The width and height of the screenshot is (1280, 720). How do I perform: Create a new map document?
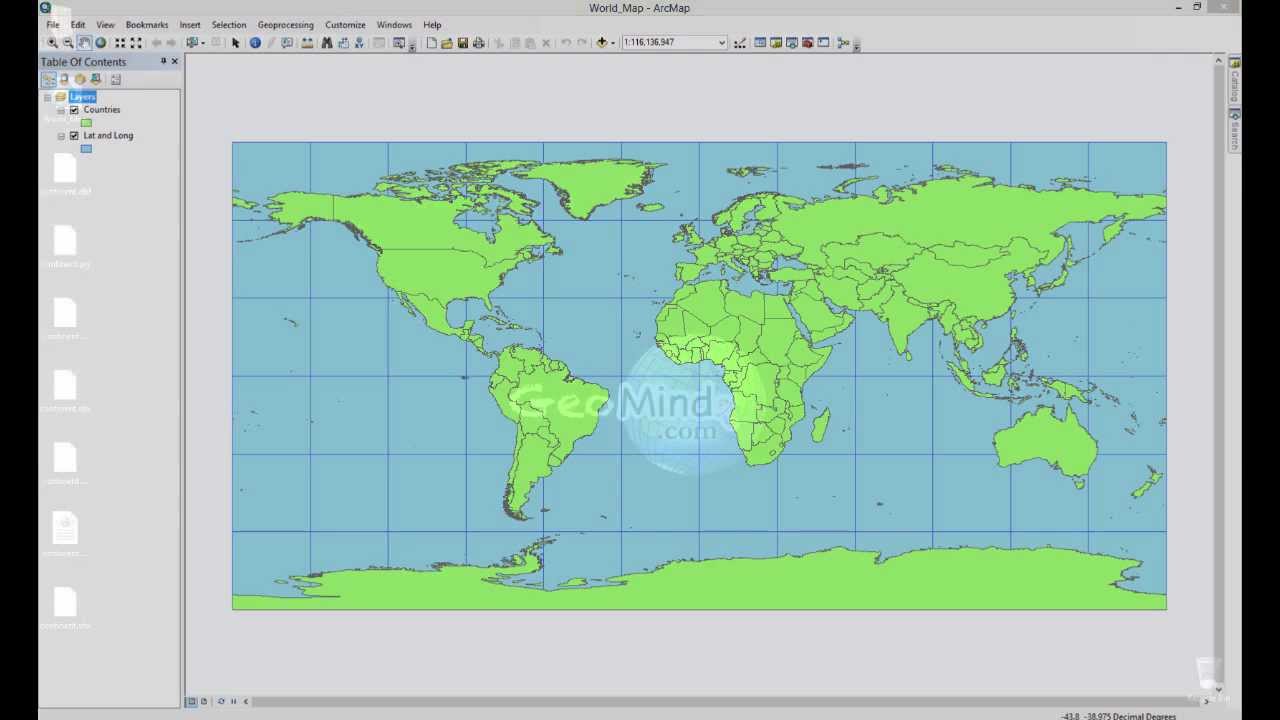(x=431, y=42)
